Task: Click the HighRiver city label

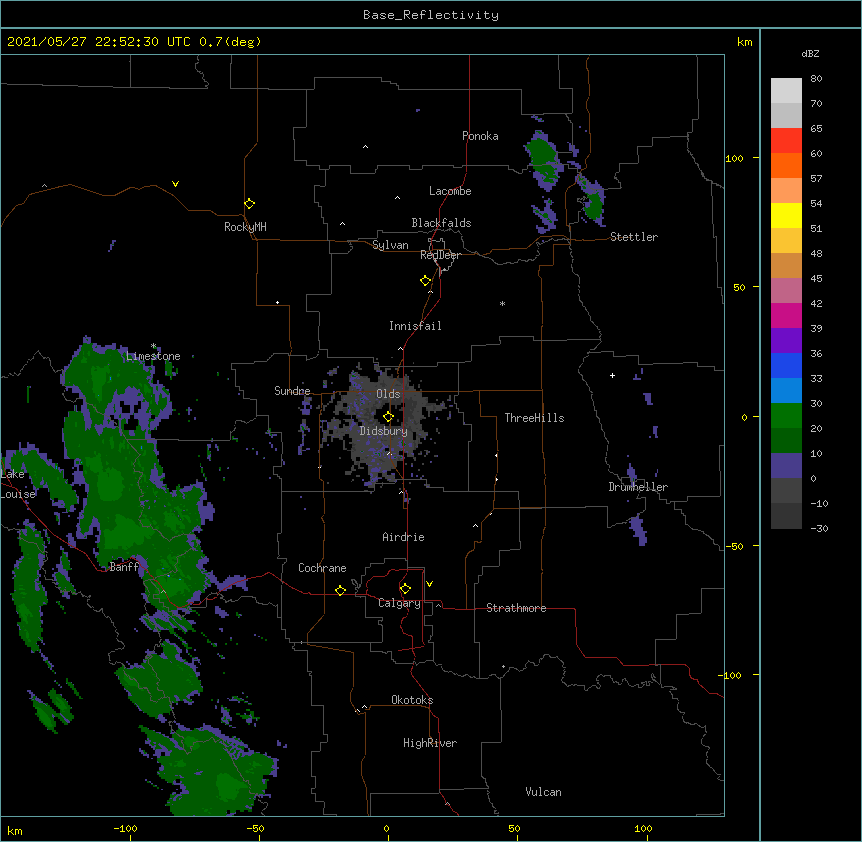Action: (430, 743)
